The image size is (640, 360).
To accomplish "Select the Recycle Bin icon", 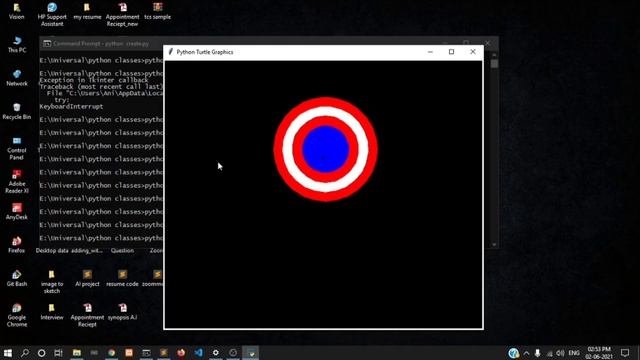I will [x=17, y=111].
